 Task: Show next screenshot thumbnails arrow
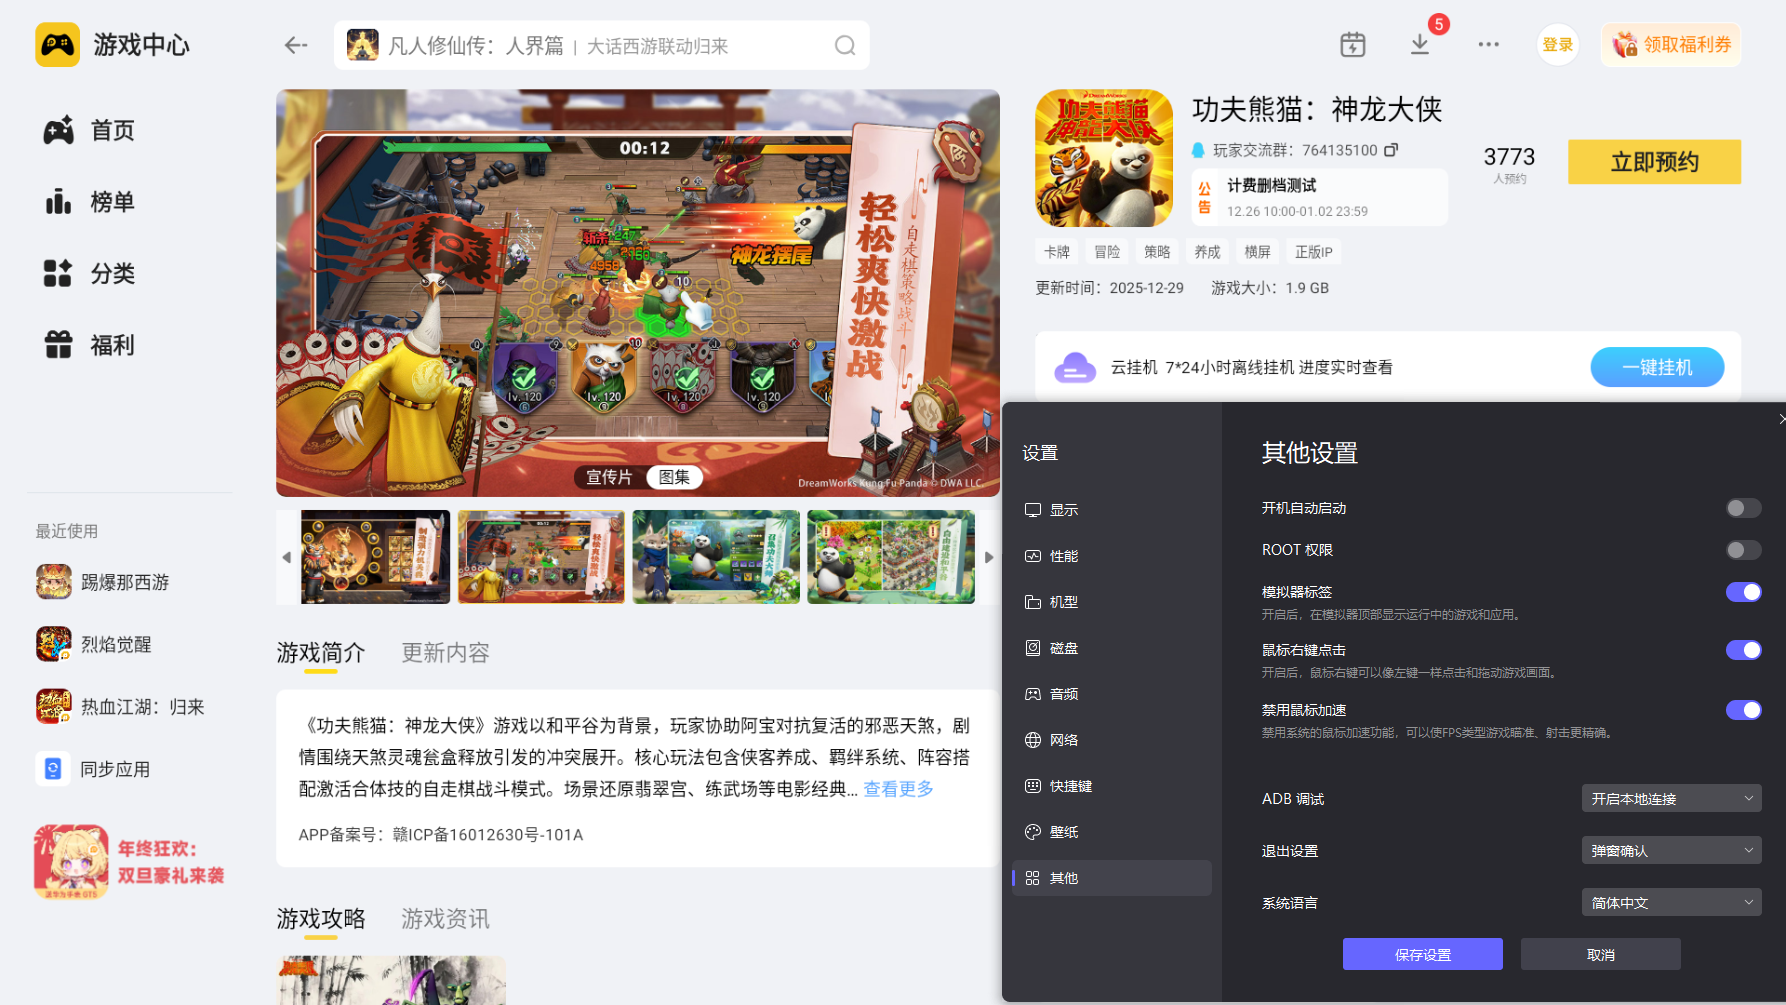[x=989, y=557]
